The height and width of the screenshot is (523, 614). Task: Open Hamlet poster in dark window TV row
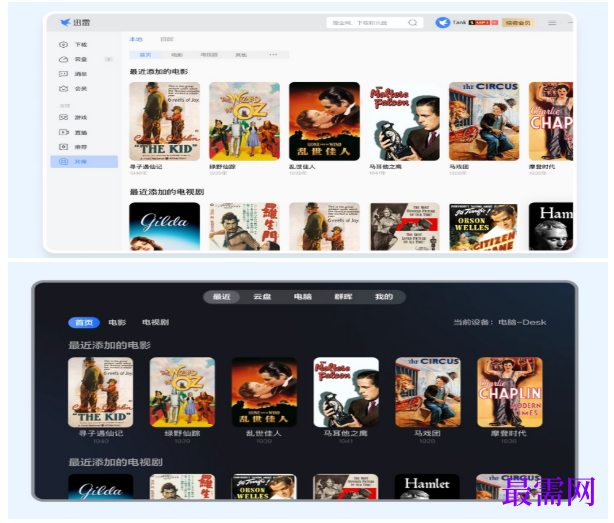pos(427,487)
